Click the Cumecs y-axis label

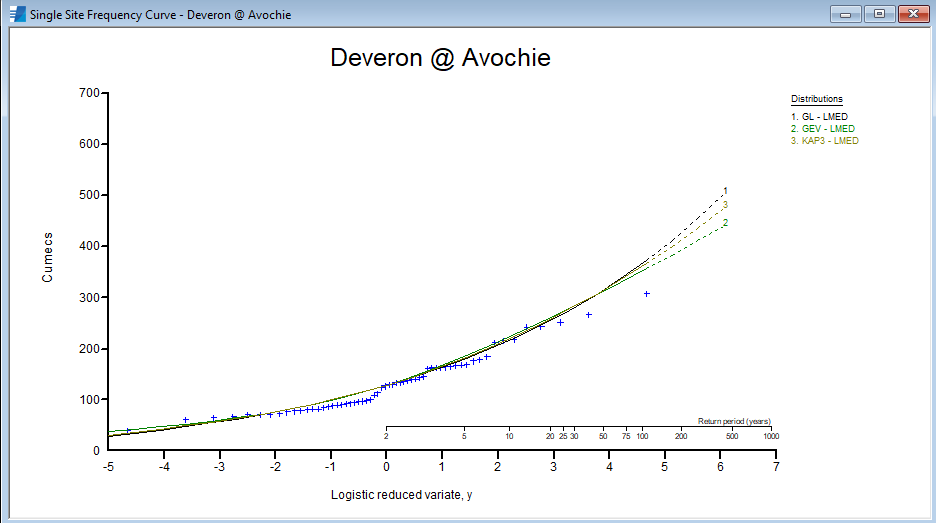point(47,257)
